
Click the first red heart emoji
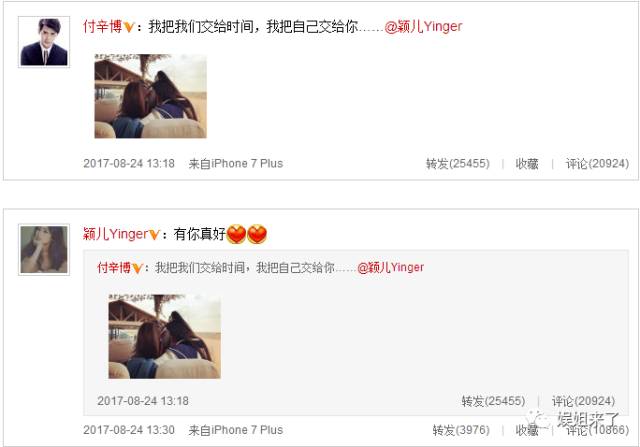coord(236,234)
